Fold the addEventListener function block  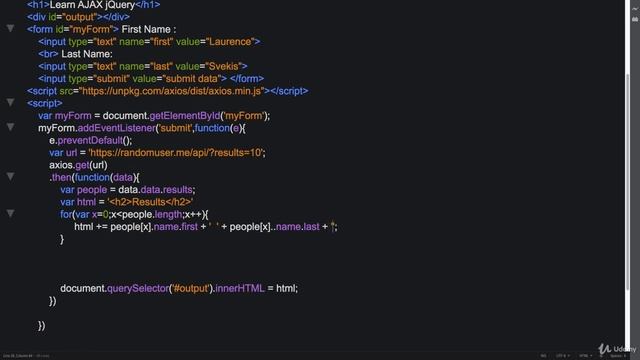10,127
